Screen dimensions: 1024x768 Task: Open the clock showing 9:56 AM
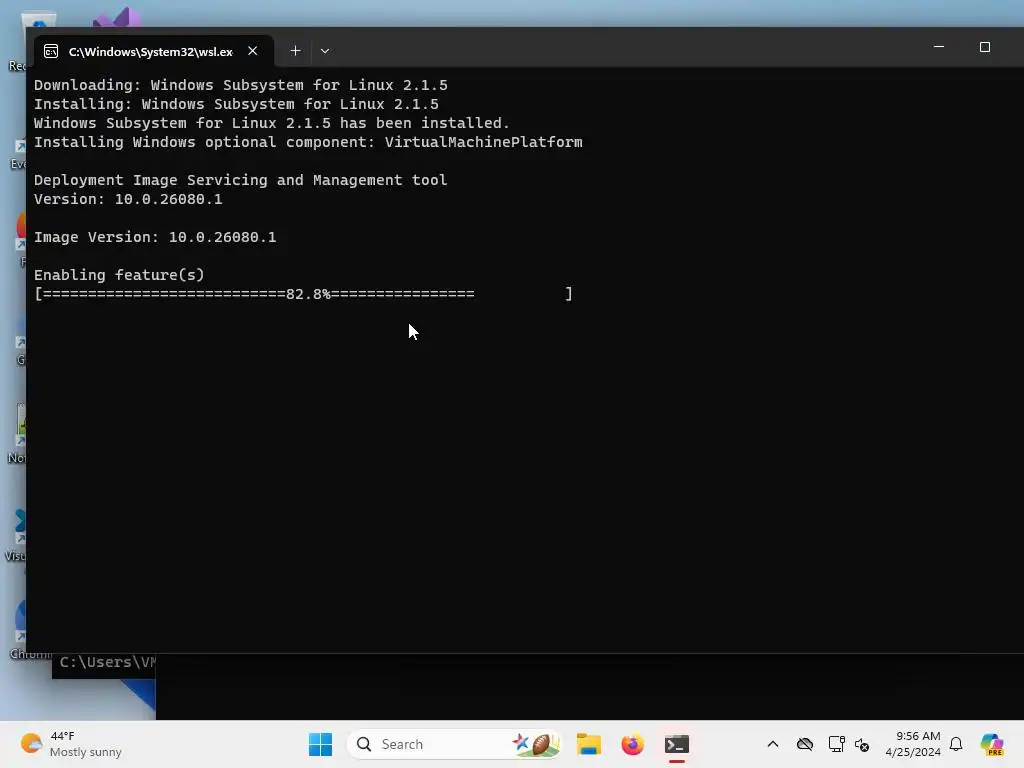pos(913,744)
